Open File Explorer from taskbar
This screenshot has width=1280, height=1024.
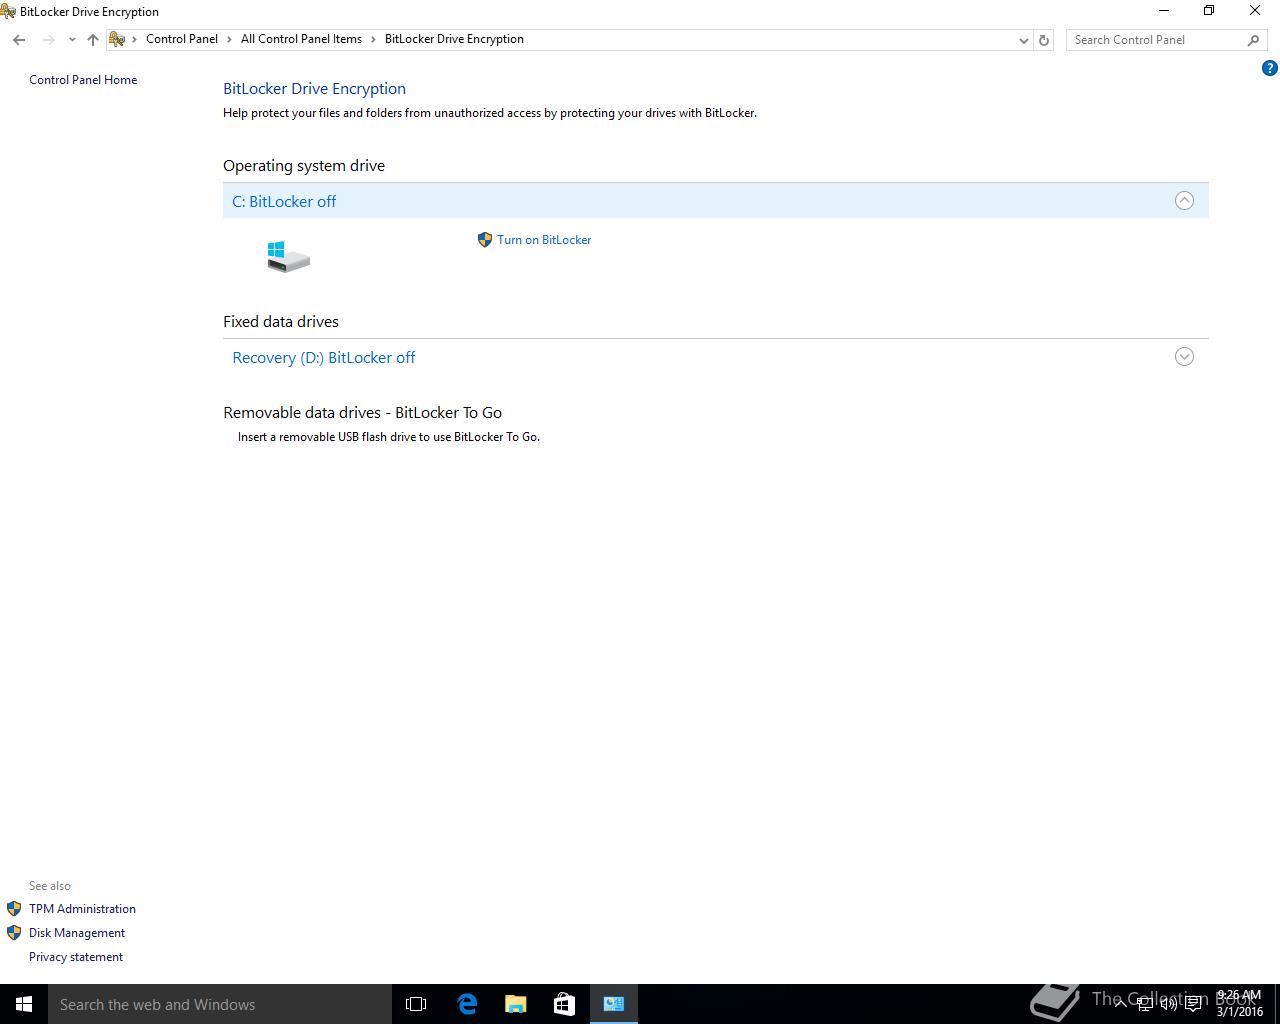[x=516, y=1004]
